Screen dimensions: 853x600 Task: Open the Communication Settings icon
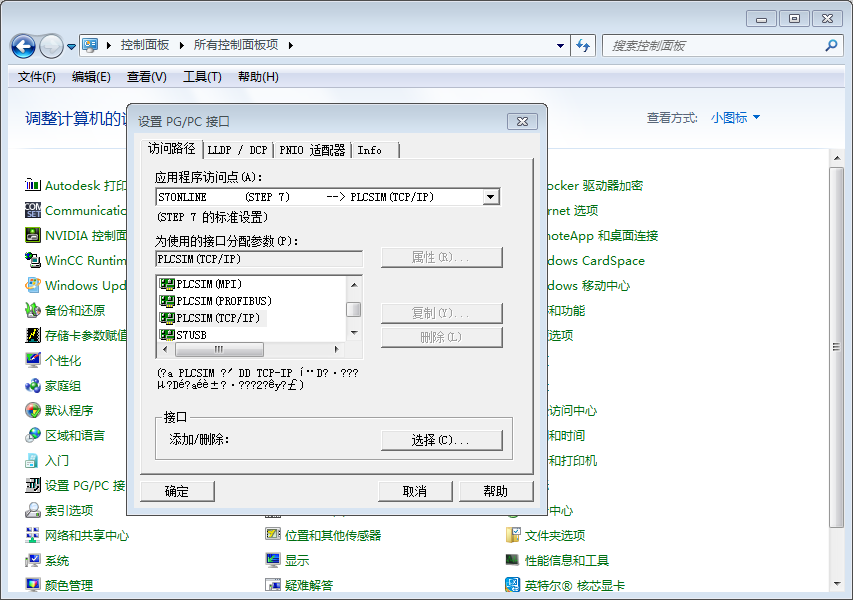point(33,210)
